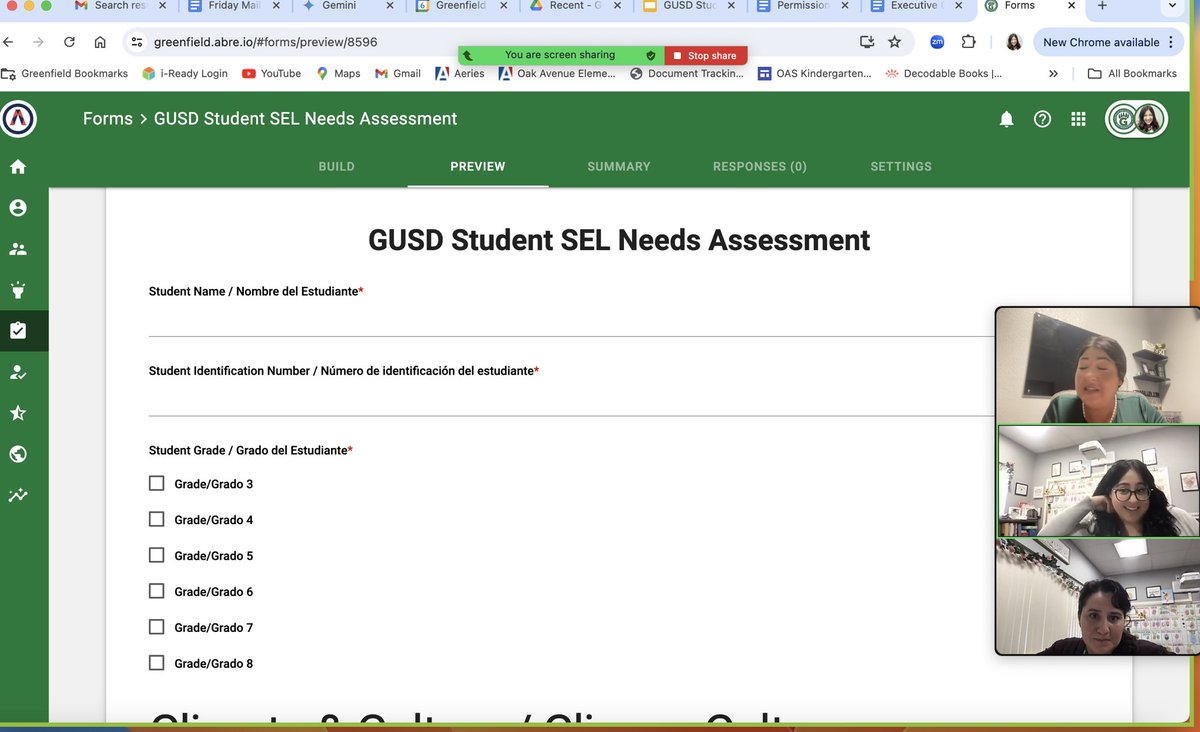The height and width of the screenshot is (732, 1200).
Task: Select the star icon in the sidebar
Action: point(18,413)
